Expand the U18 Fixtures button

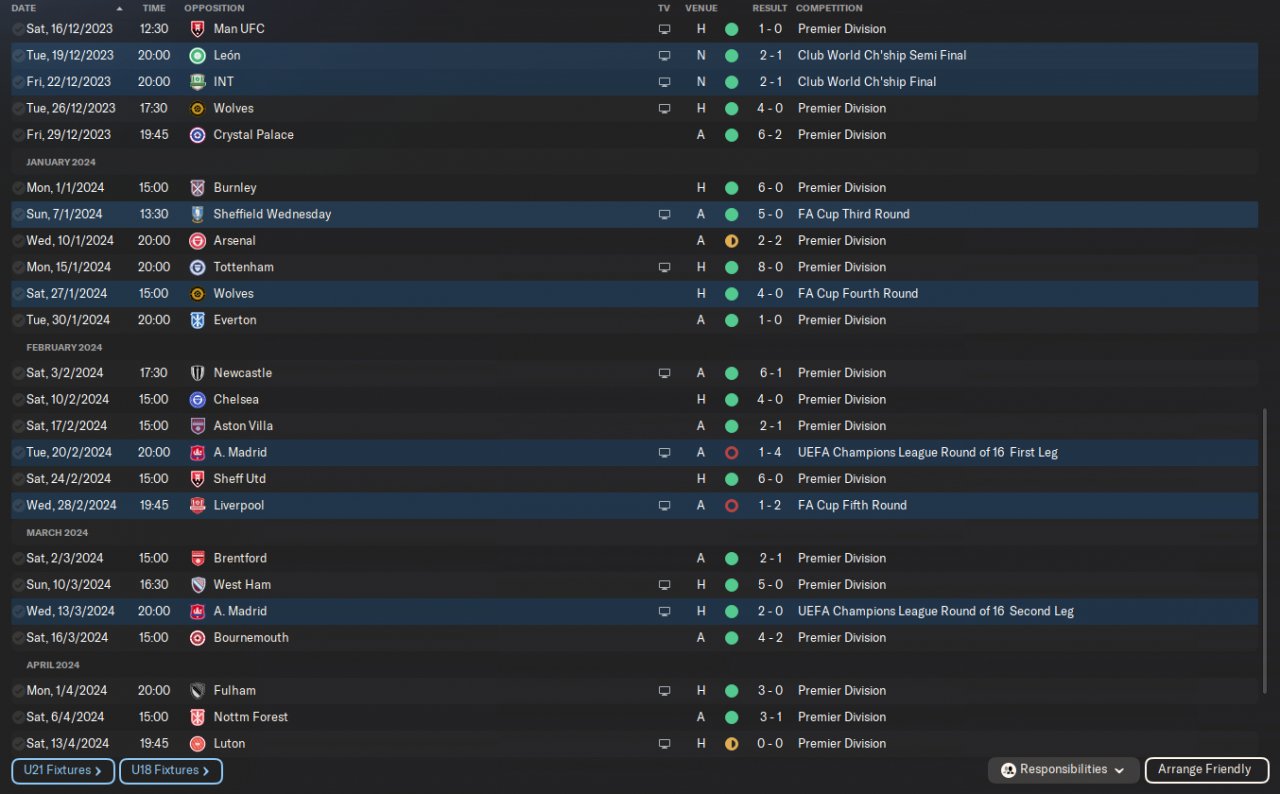[x=170, y=771]
